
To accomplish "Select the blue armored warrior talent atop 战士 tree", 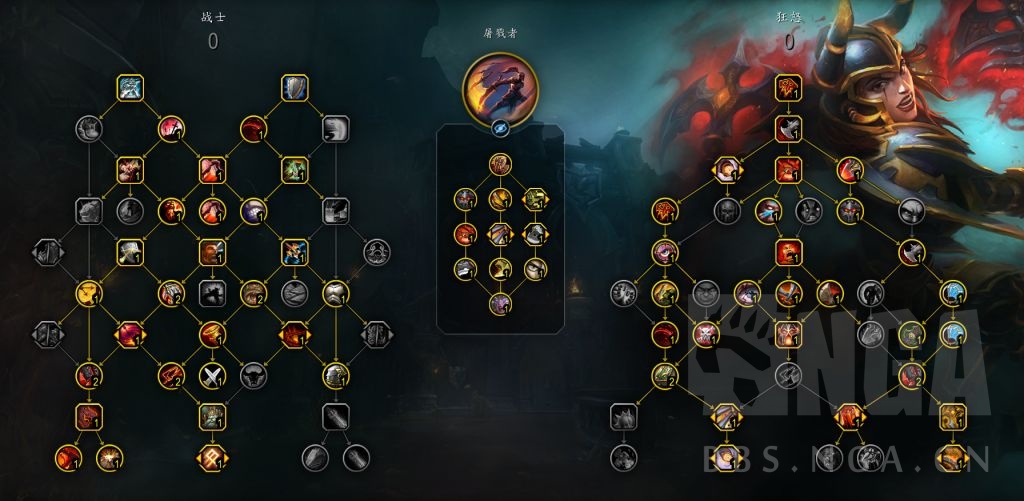I will (130, 88).
